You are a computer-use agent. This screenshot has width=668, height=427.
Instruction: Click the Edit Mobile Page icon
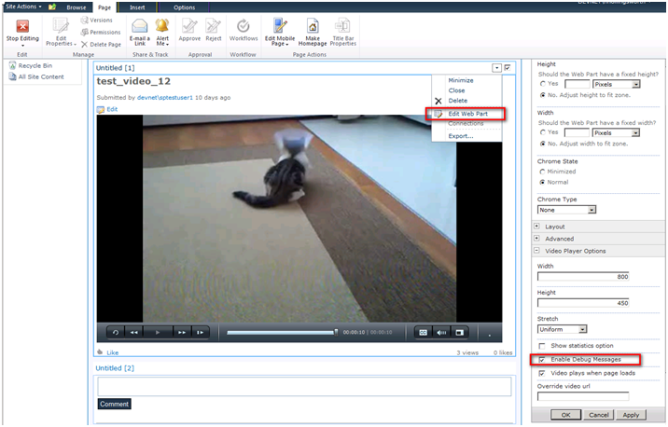pyautogui.click(x=281, y=27)
